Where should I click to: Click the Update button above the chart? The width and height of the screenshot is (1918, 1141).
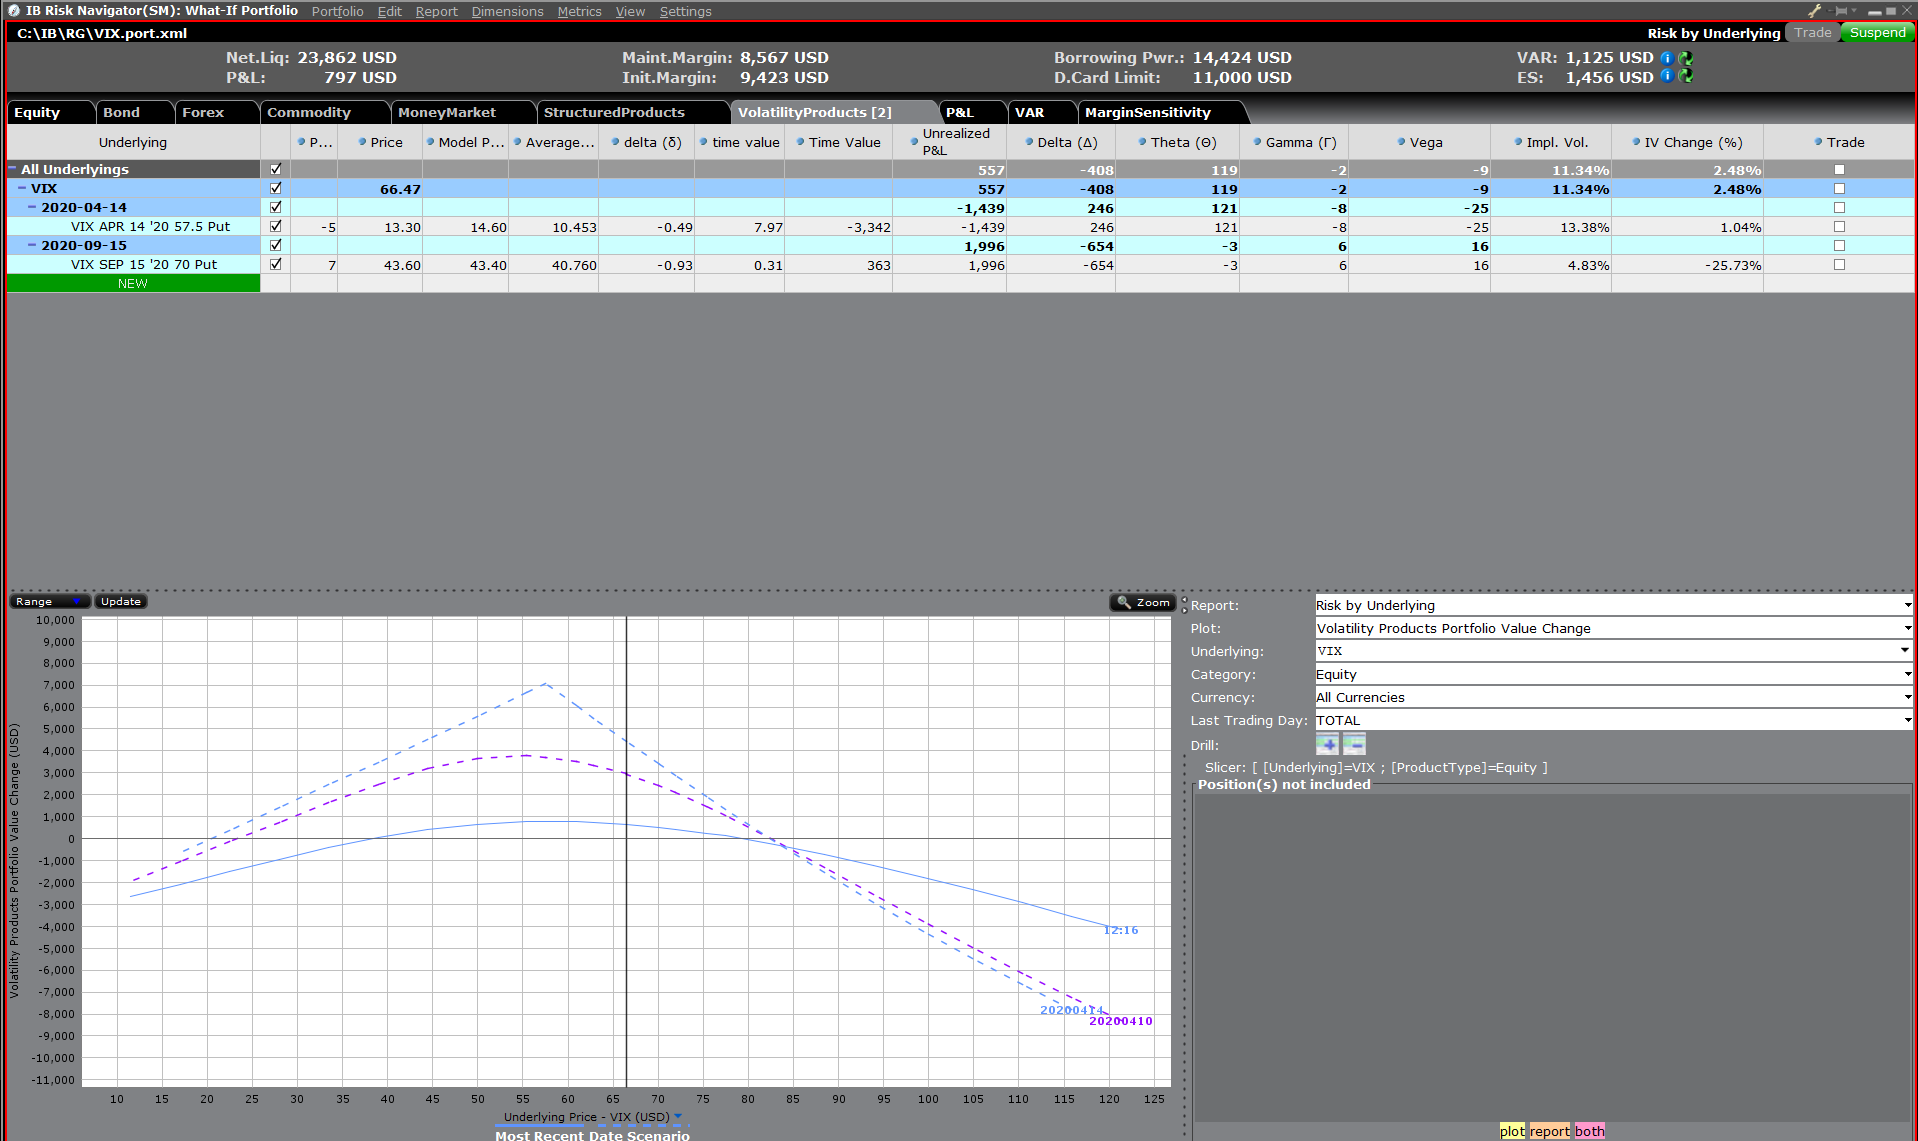pyautogui.click(x=120, y=601)
